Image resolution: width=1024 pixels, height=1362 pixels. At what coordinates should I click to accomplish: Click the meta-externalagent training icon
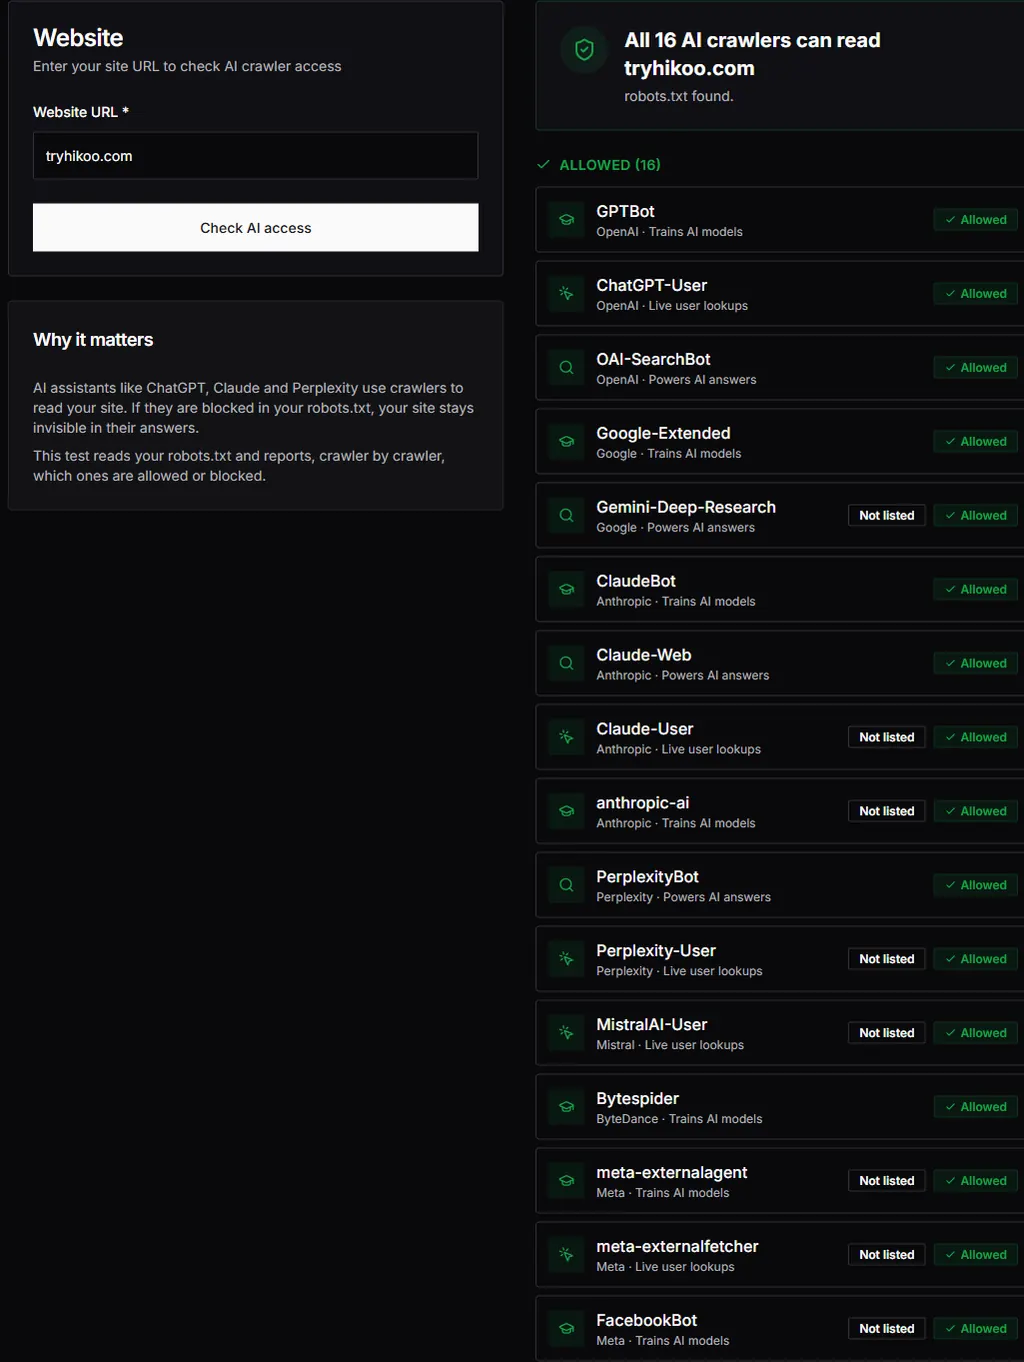coord(566,1182)
